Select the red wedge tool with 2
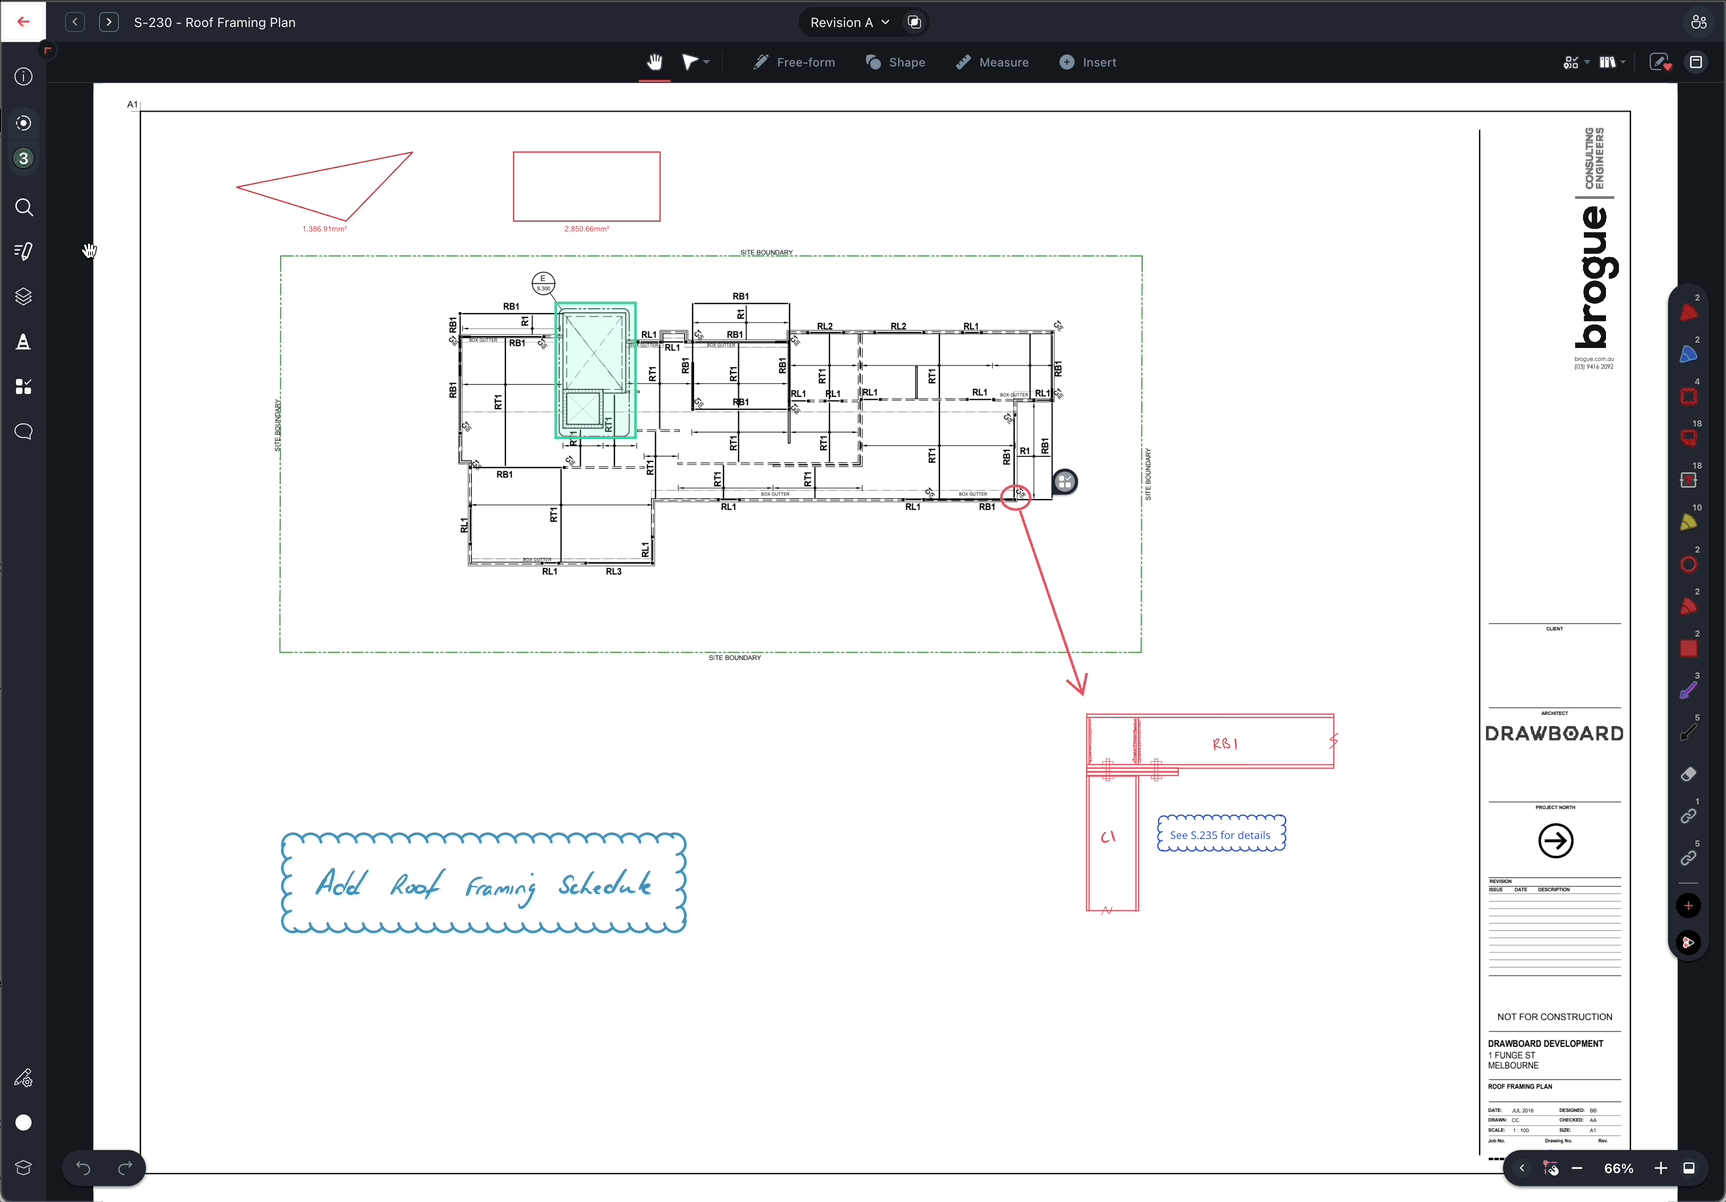 1689,312
